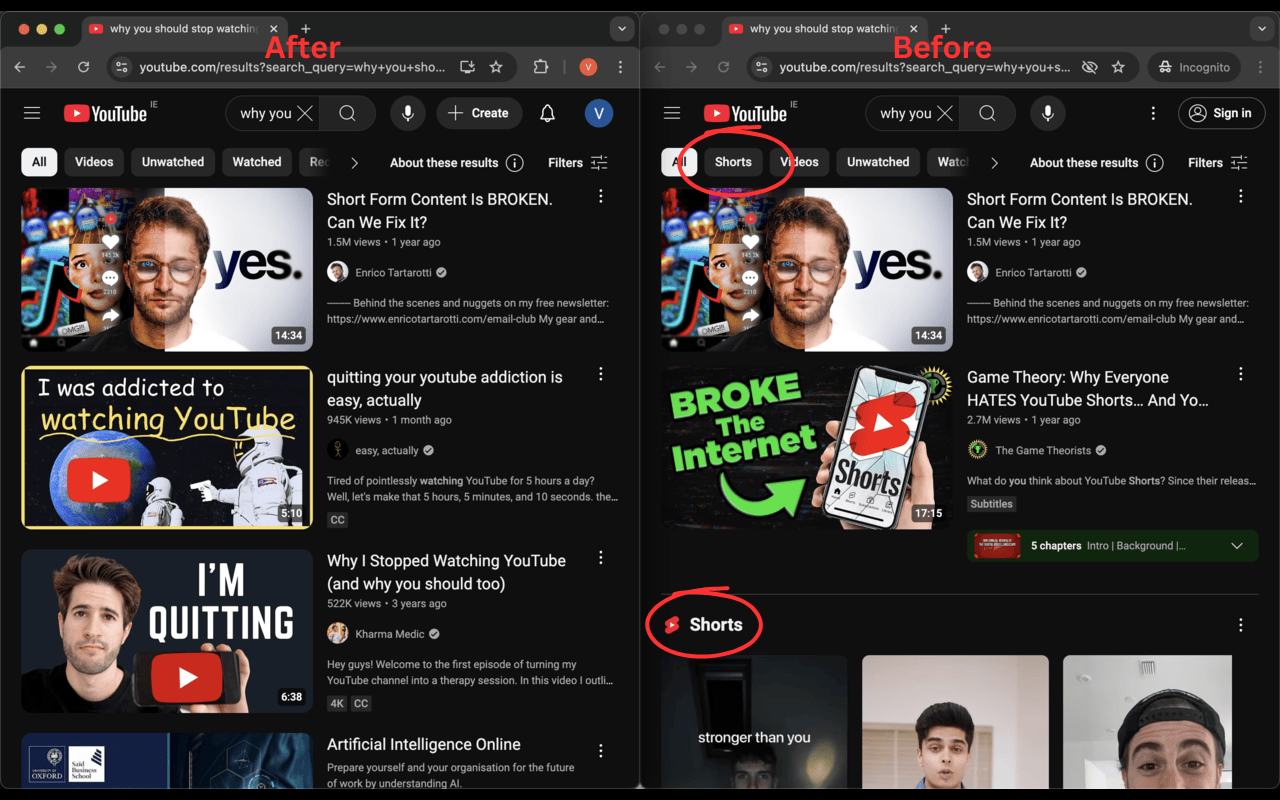Click browser tab title in Before window
Screen dimensions: 1280x800
[x=824, y=29]
